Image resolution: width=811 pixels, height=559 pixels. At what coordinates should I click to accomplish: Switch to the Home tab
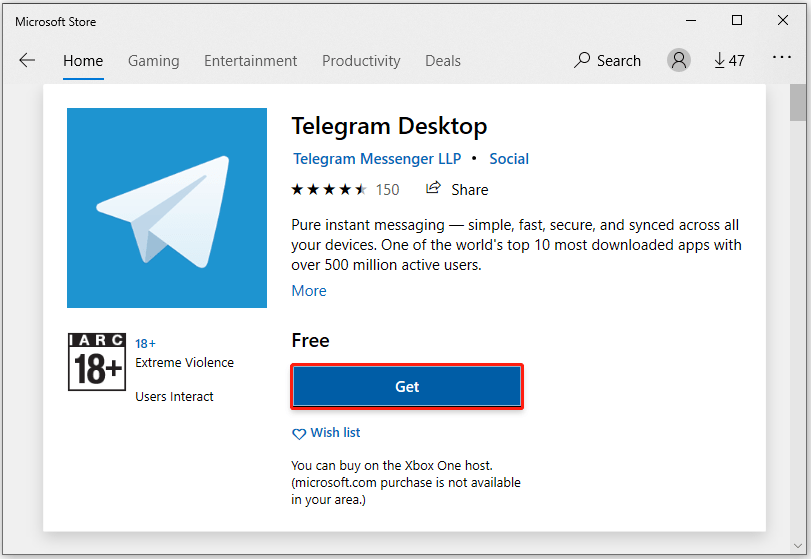tap(83, 61)
